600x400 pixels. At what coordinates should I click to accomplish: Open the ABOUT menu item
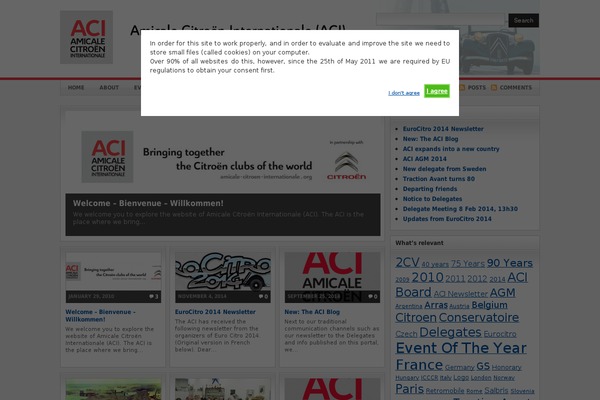109,88
